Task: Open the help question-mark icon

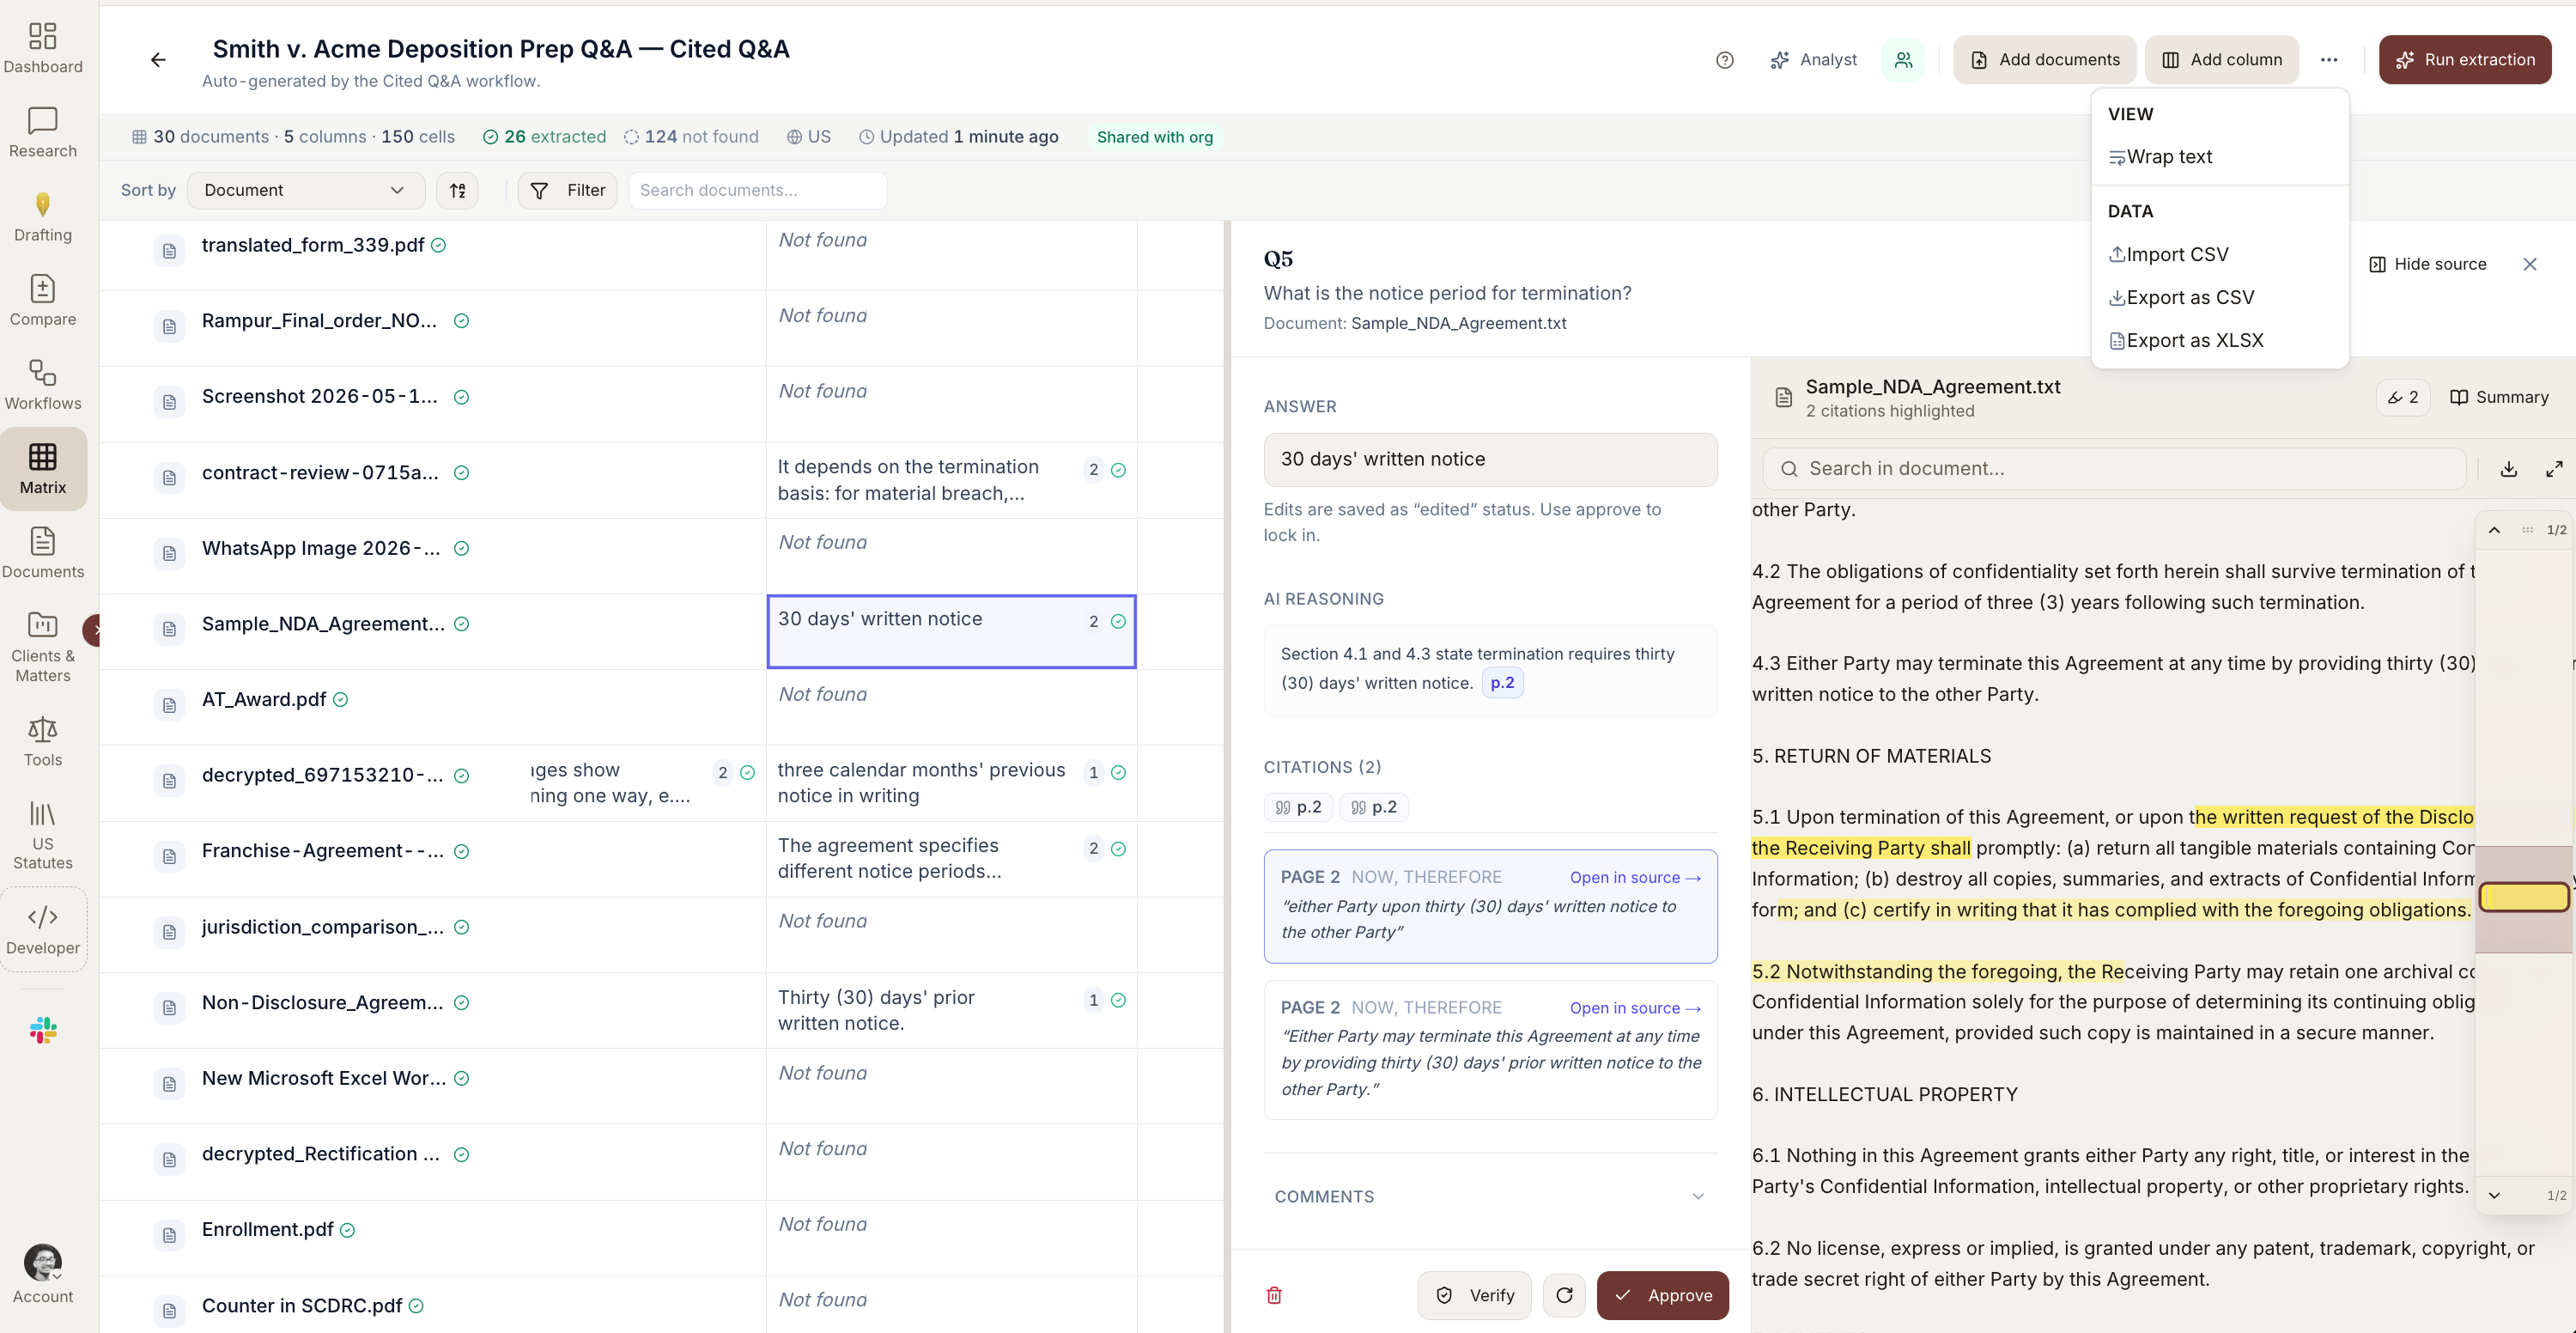Action: coord(1724,60)
